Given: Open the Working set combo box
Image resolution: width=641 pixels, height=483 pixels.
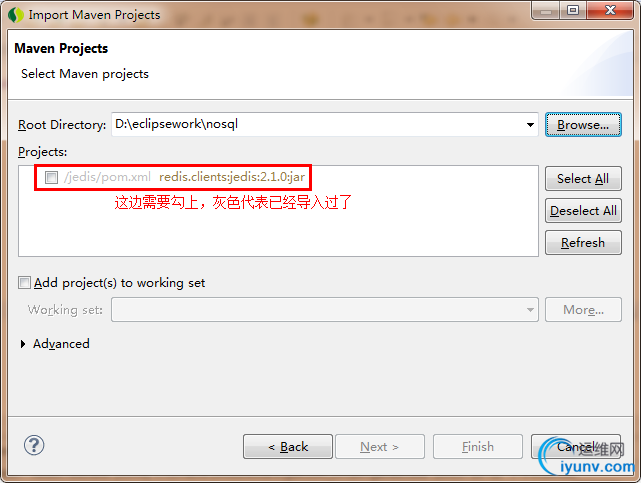Looking at the screenshot, I should 325,310.
